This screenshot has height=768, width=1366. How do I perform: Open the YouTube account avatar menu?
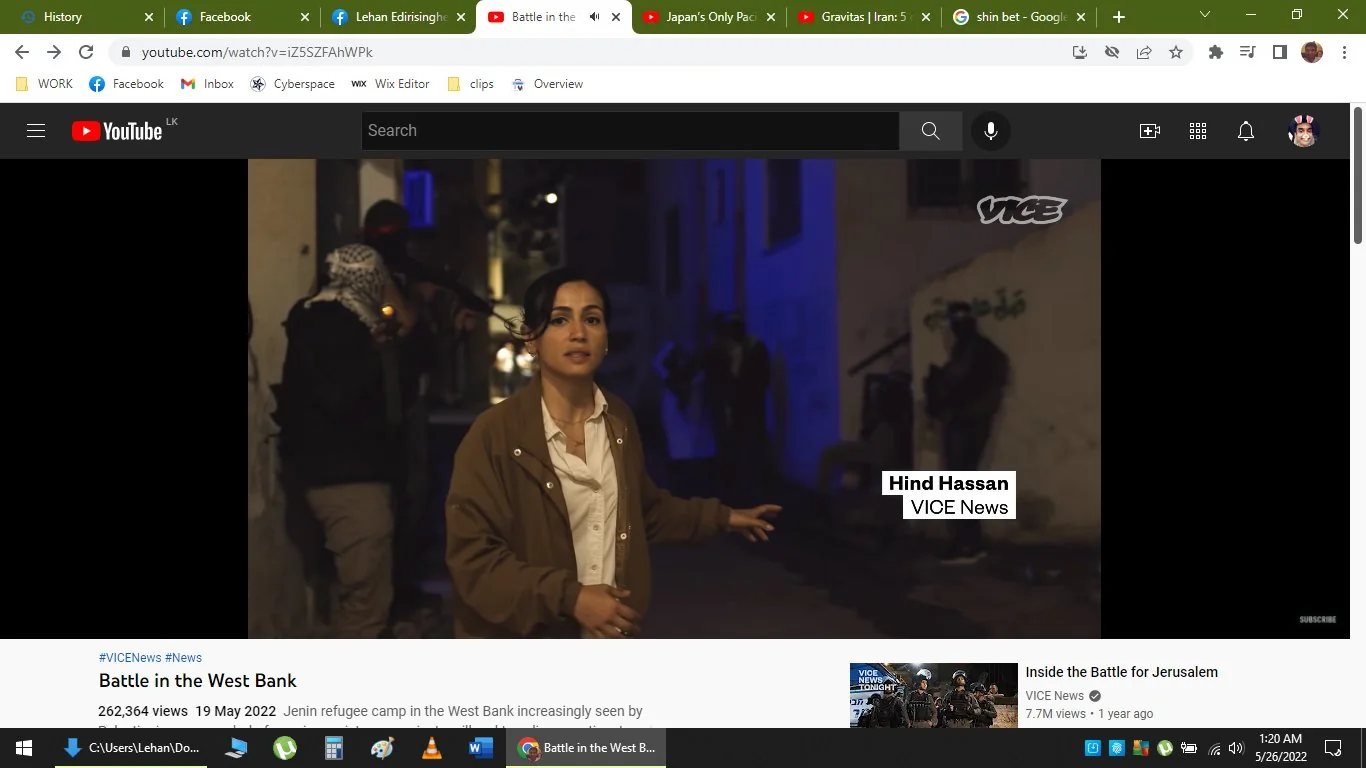click(x=1303, y=131)
